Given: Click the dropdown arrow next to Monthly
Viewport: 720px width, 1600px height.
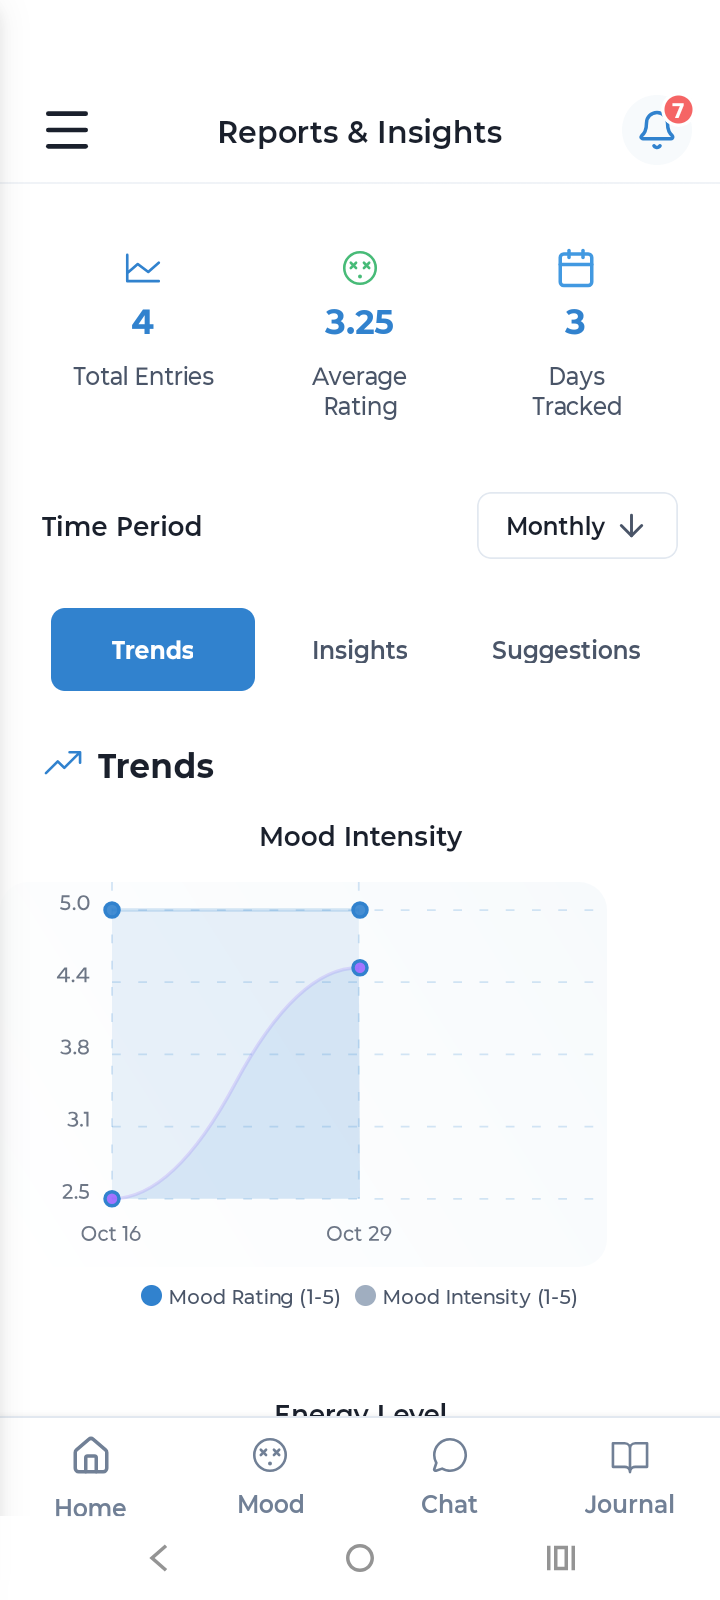Looking at the screenshot, I should coord(631,525).
